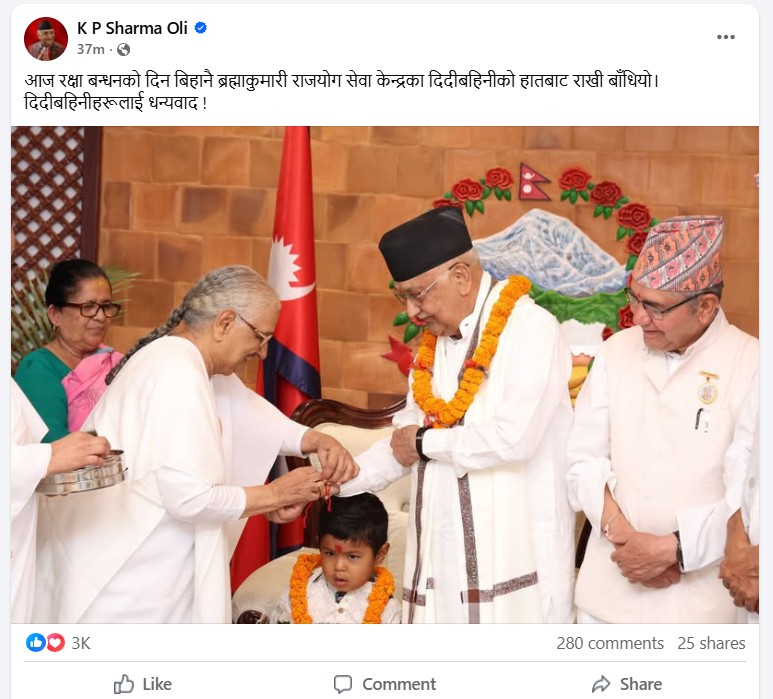
Task: View who reacted via the 3K count
Action: click(x=81, y=643)
